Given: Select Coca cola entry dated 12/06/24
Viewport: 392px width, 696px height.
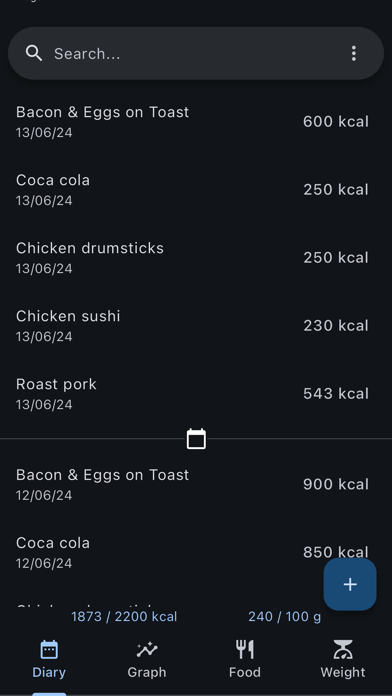Looking at the screenshot, I should coord(196,552).
